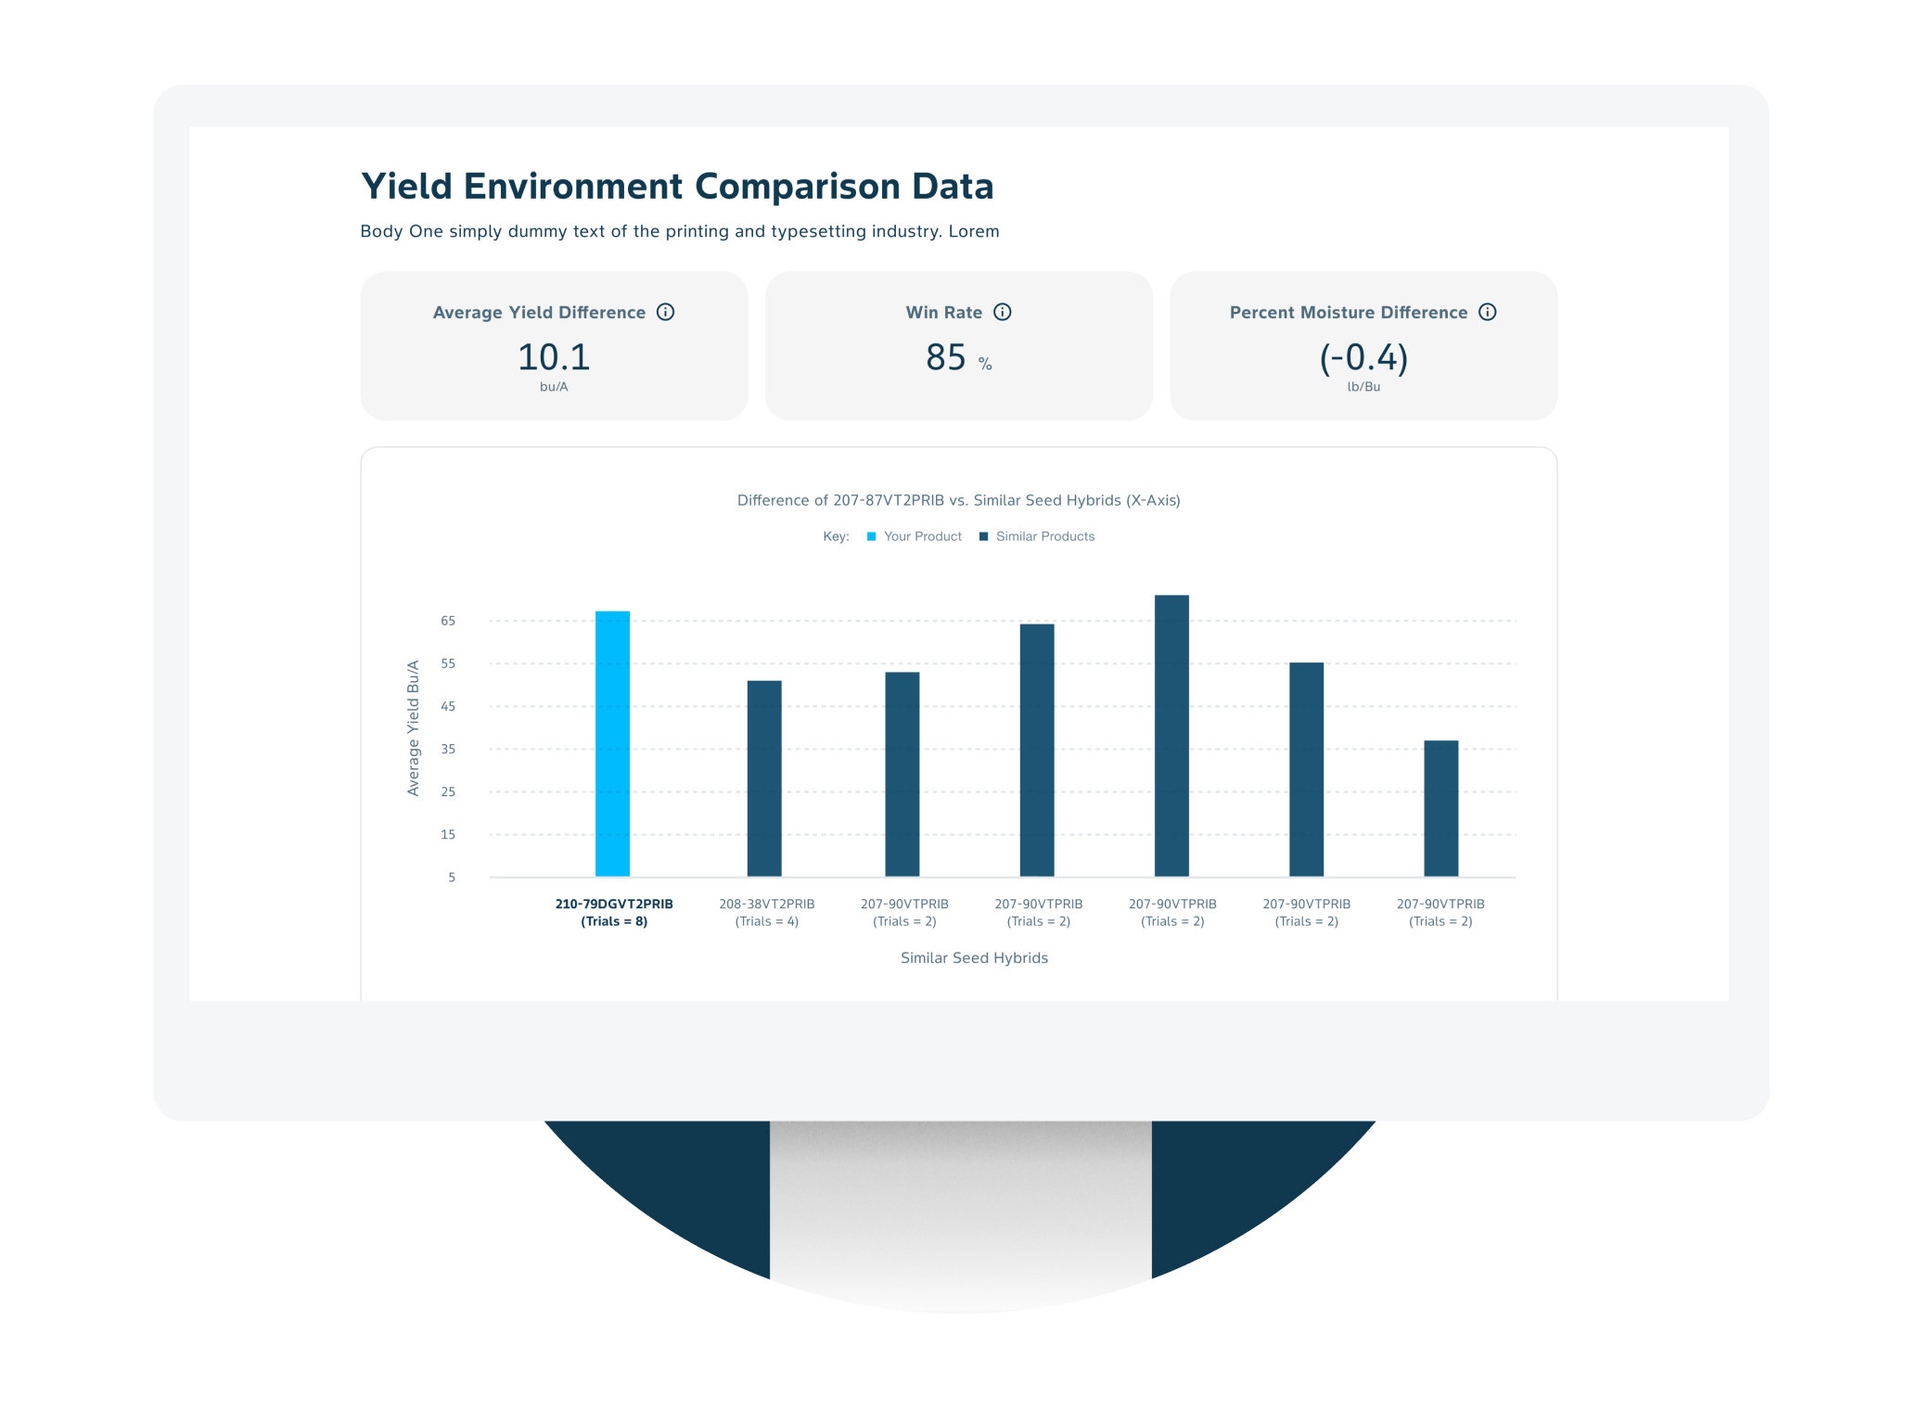The height and width of the screenshot is (1401, 1920).
Task: Select the 208-38VT2PRIB axis label
Action: 767,912
